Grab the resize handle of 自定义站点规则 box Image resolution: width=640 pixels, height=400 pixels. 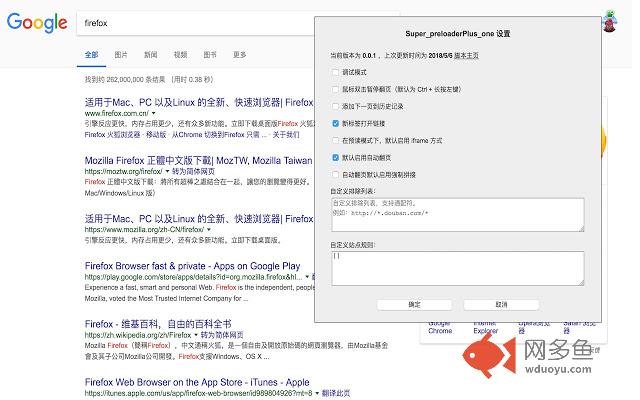[x=582, y=282]
